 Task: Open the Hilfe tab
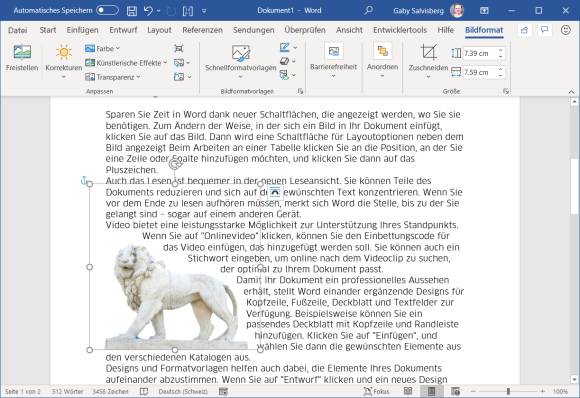[x=445, y=30]
